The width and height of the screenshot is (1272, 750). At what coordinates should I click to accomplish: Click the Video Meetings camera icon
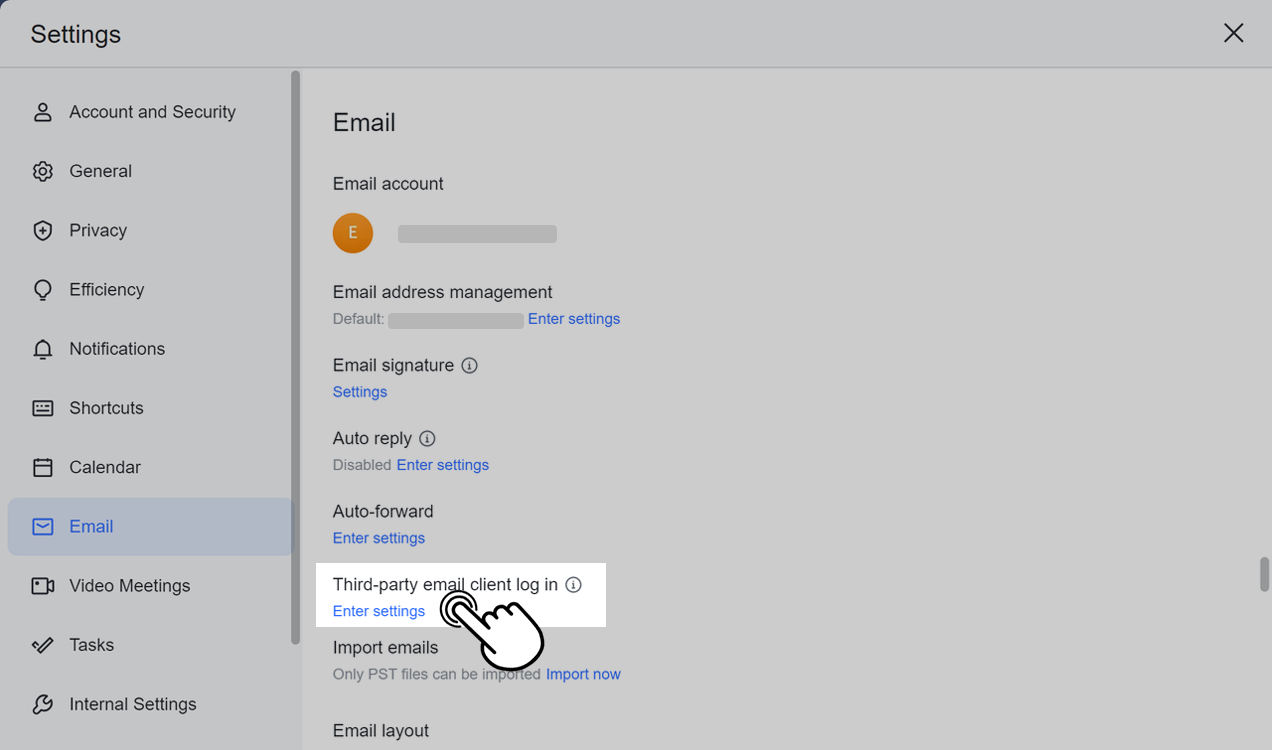[x=42, y=586]
